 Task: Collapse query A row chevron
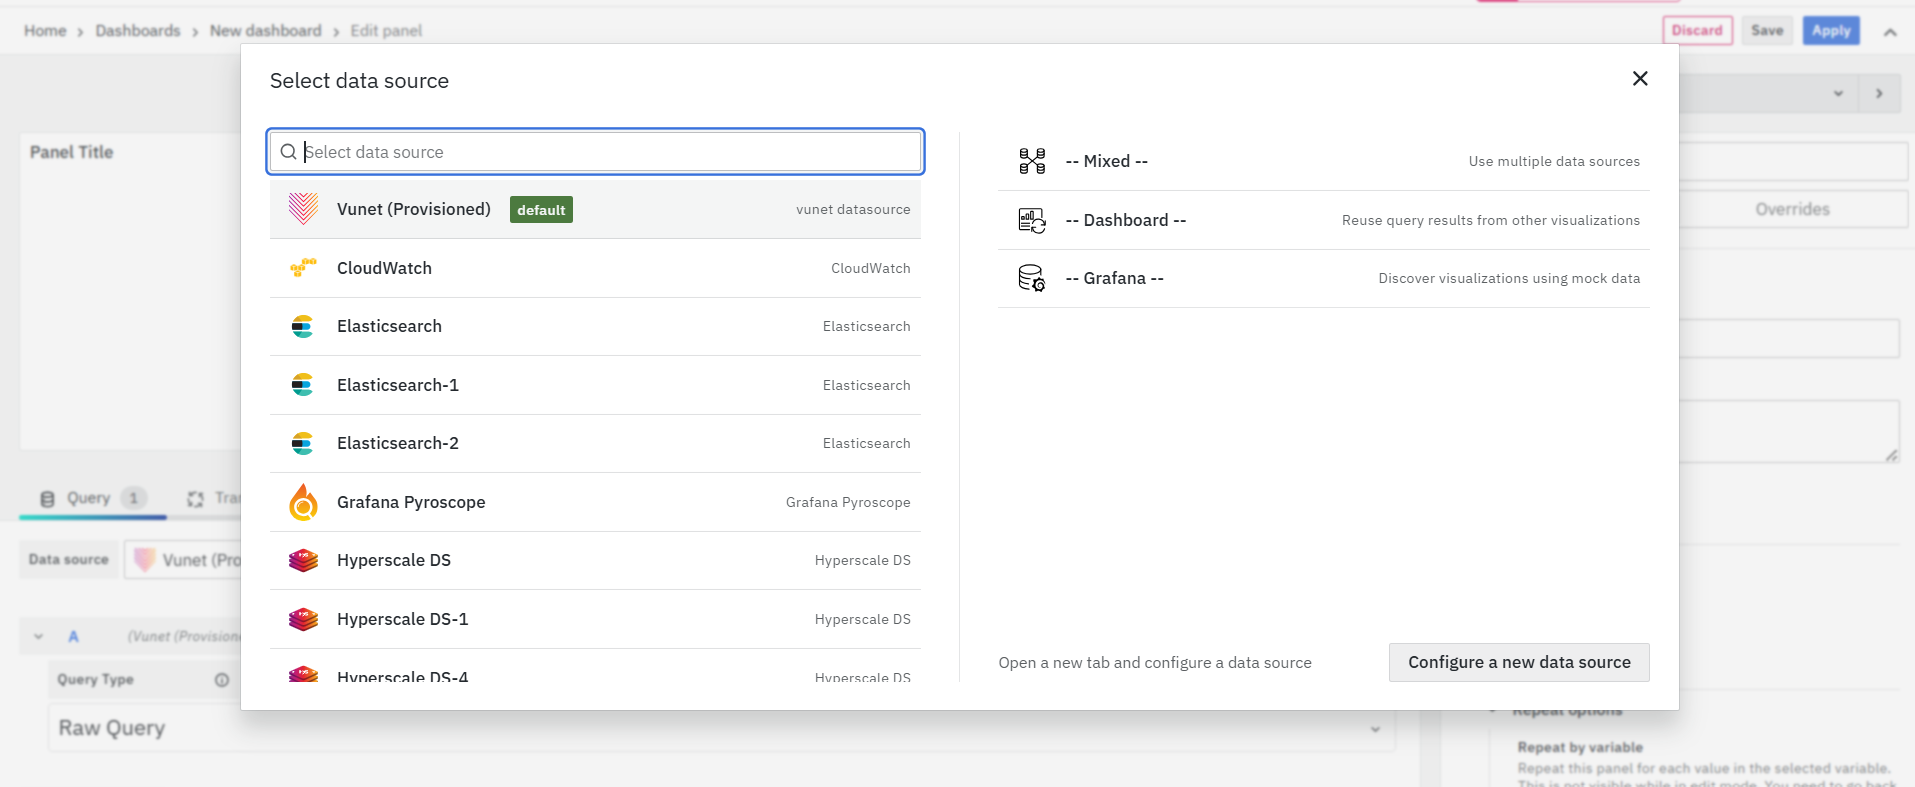pyautogui.click(x=39, y=636)
